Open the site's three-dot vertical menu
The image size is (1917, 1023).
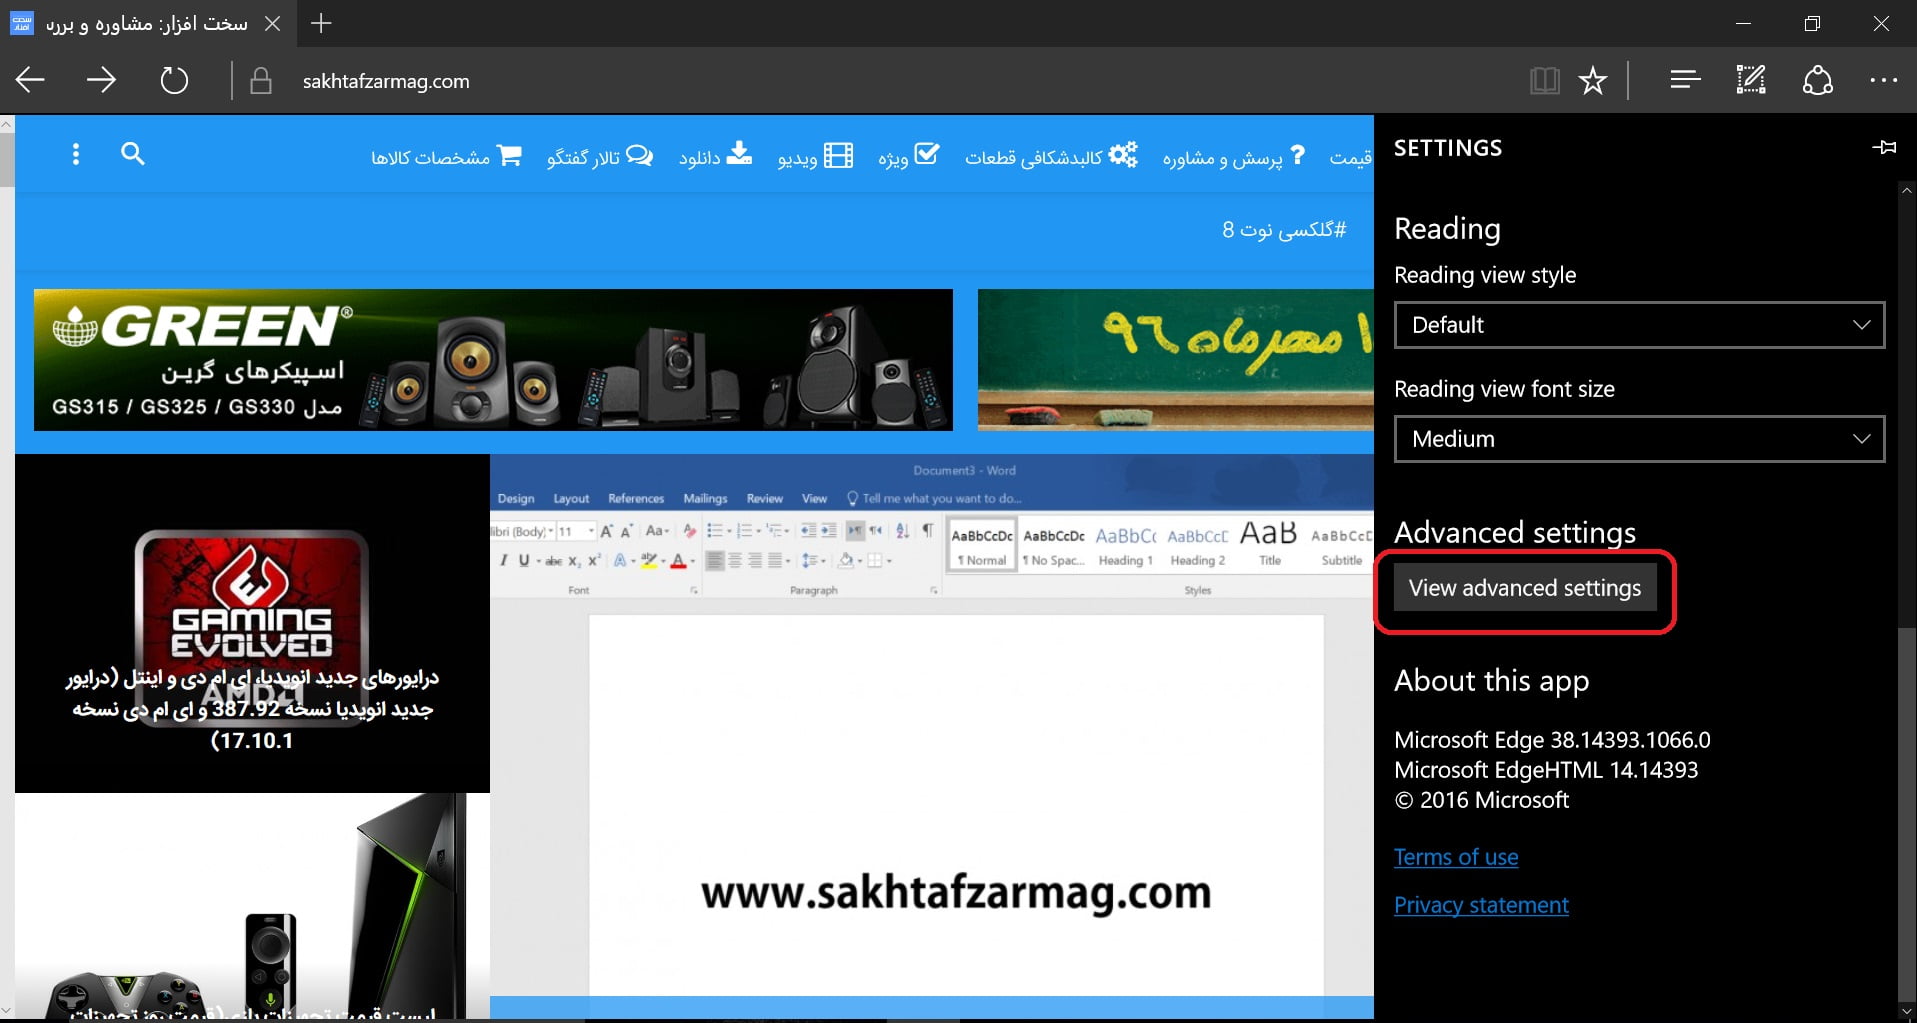point(76,154)
